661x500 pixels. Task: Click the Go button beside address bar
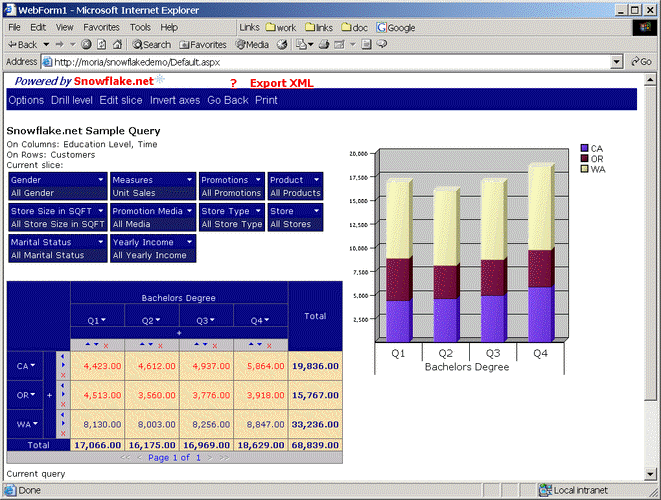click(641, 62)
